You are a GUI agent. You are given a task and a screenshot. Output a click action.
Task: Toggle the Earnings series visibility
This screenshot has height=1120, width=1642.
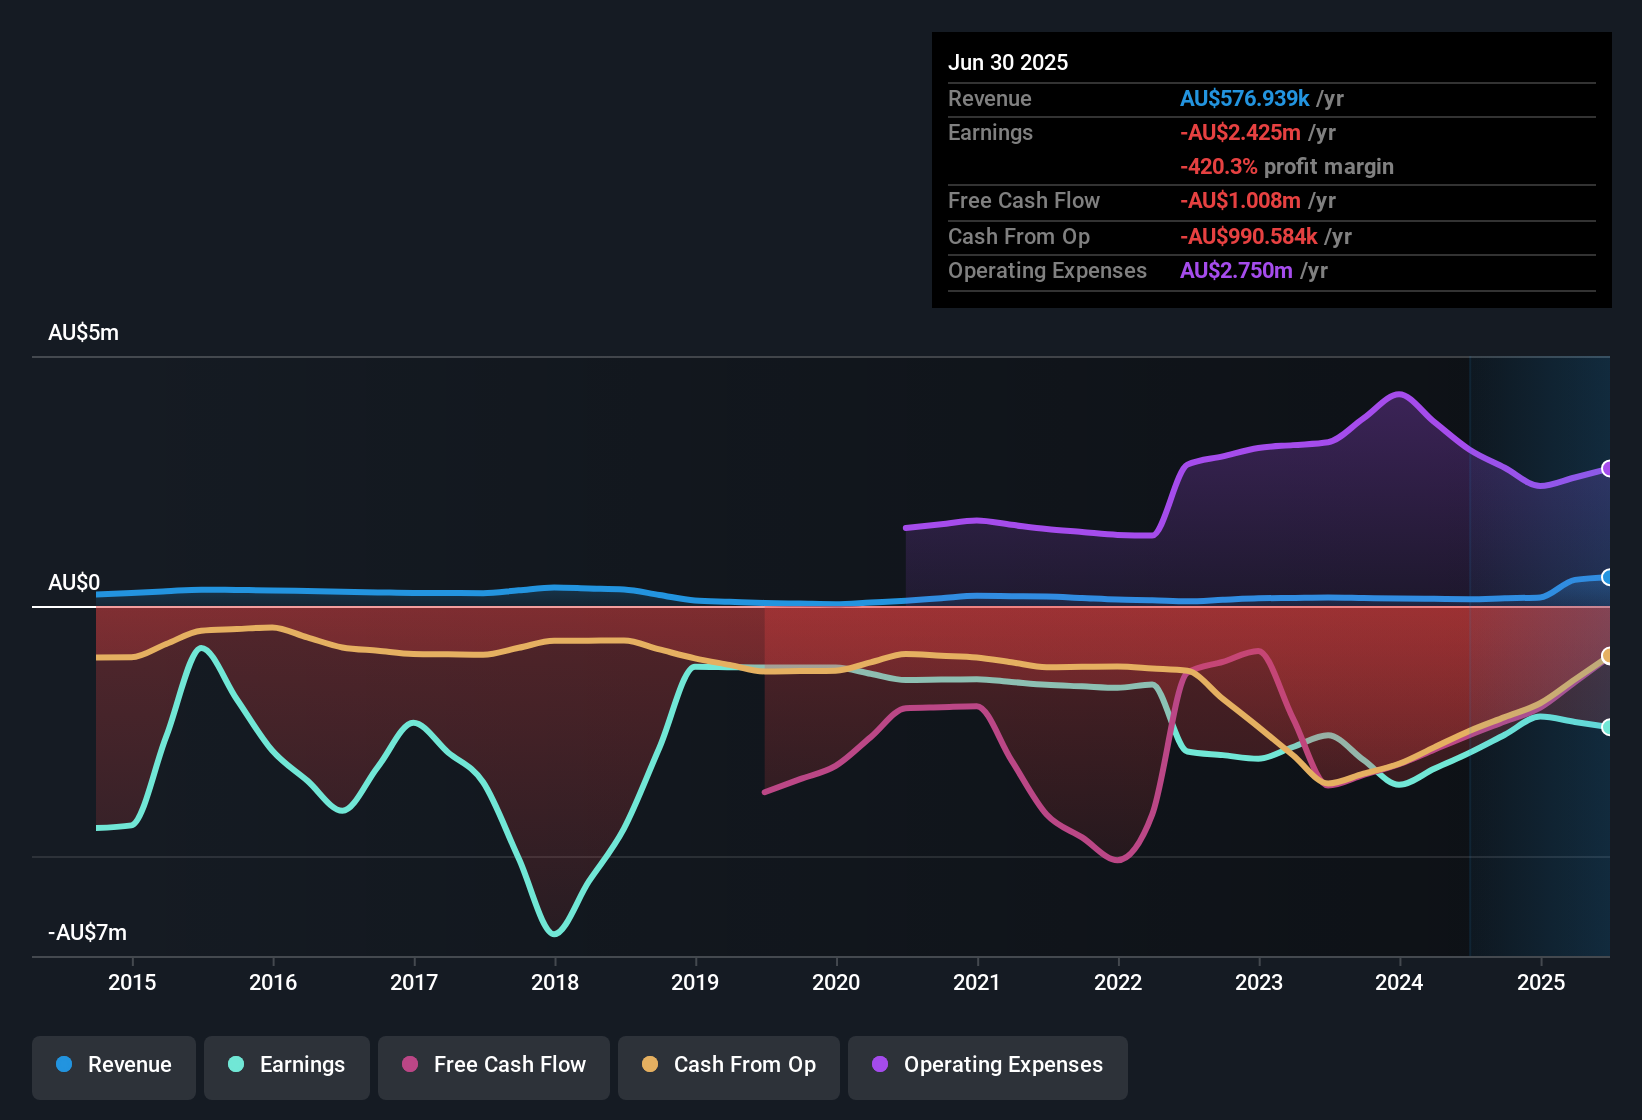coord(286,1065)
